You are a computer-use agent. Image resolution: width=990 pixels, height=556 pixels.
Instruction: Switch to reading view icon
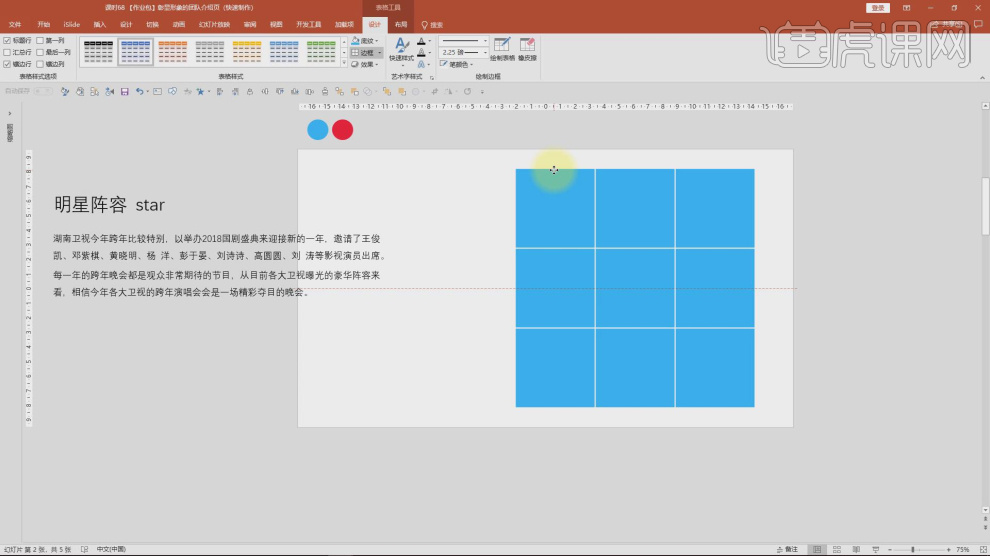click(856, 550)
